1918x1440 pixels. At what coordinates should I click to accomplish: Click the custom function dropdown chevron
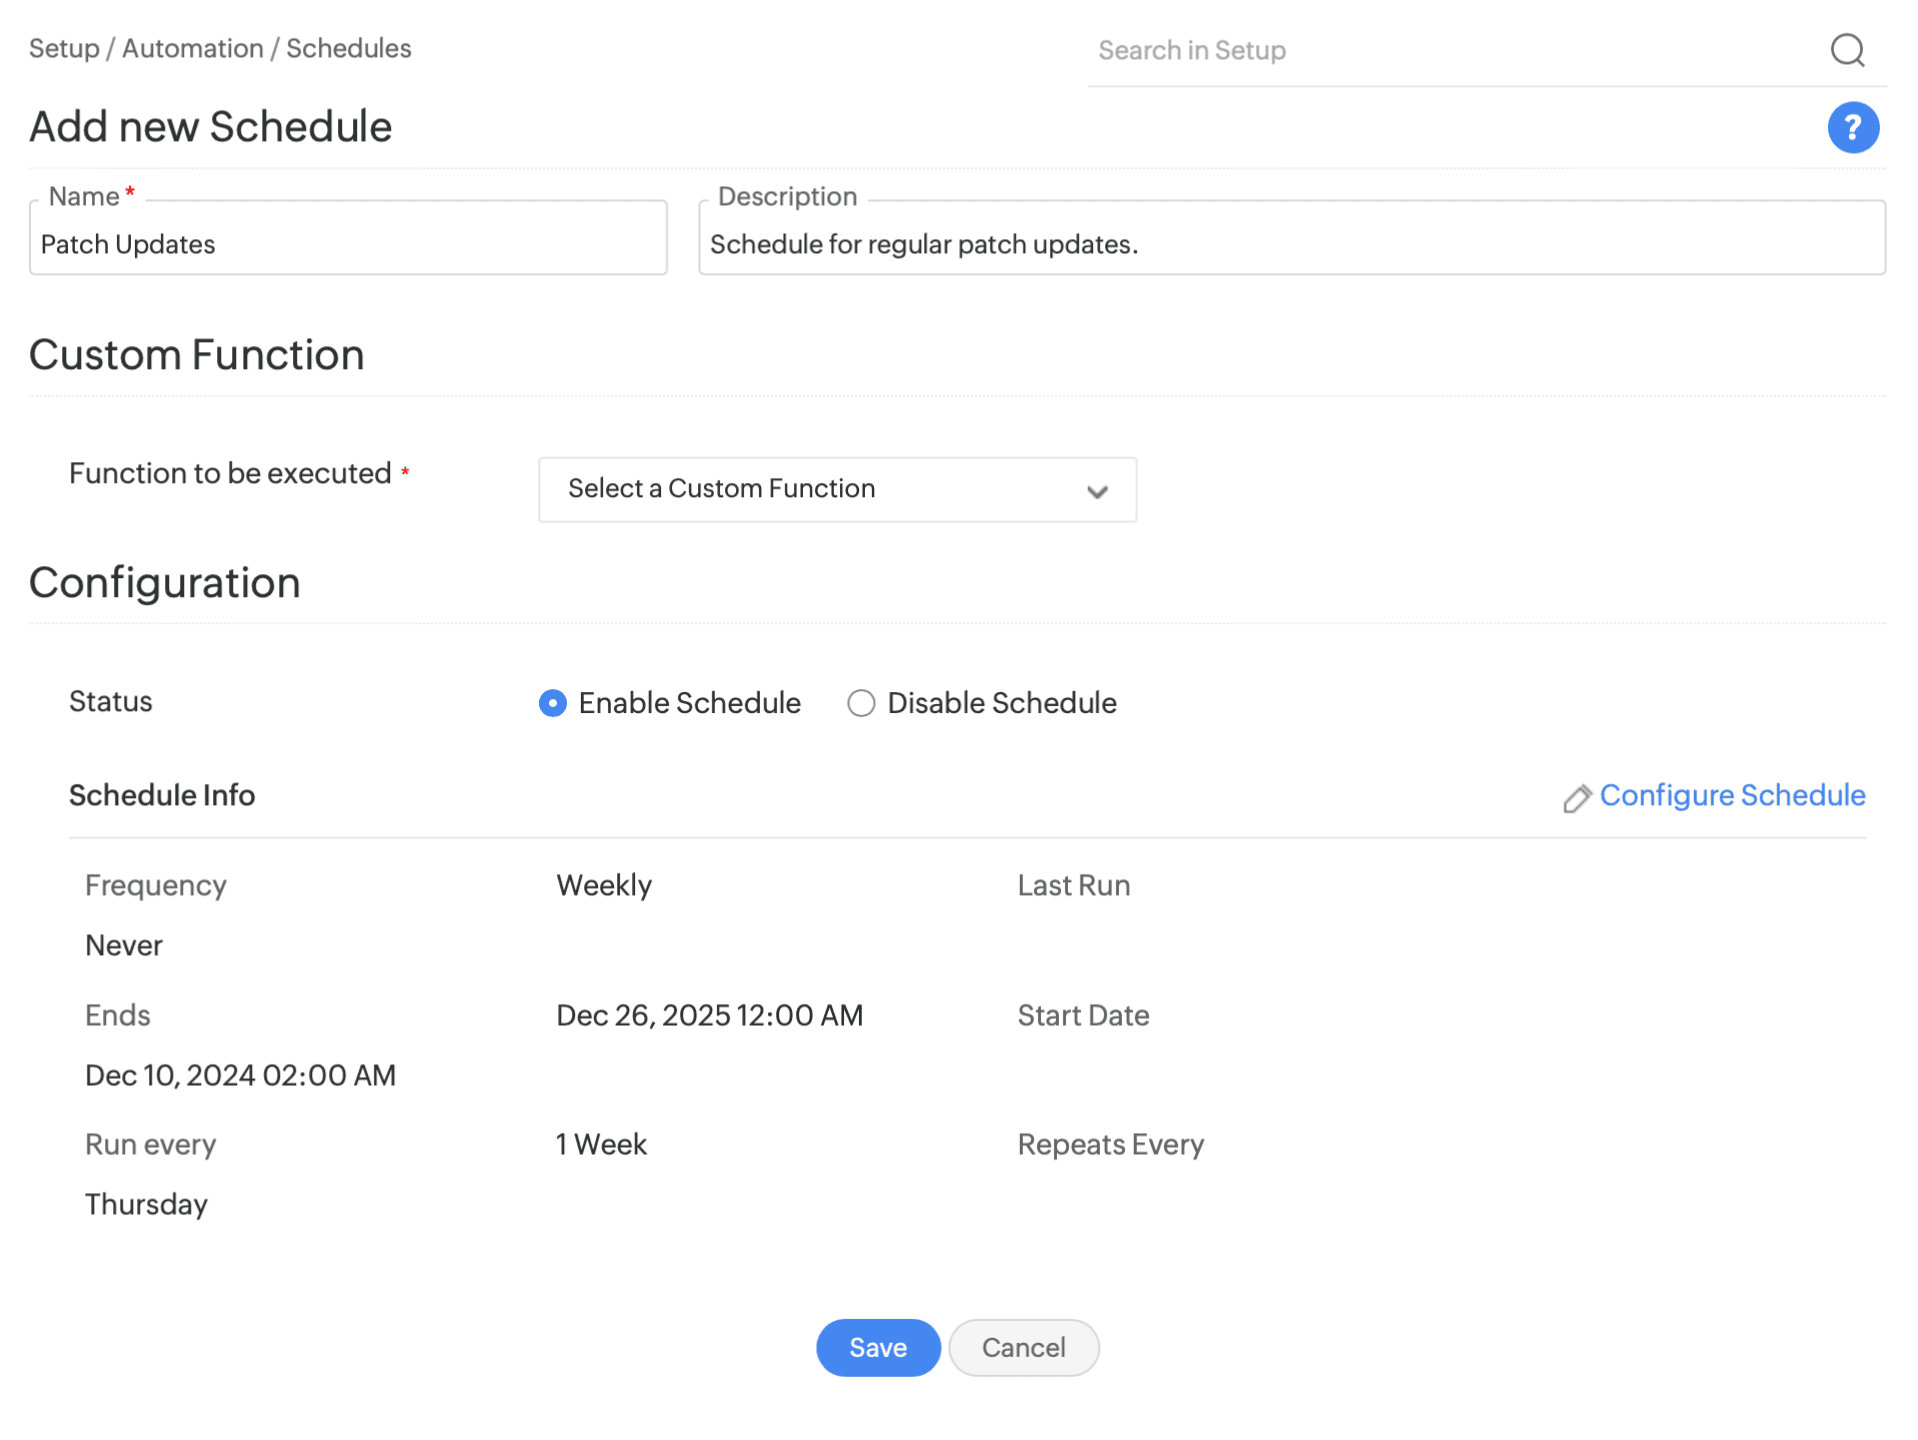tap(1097, 491)
